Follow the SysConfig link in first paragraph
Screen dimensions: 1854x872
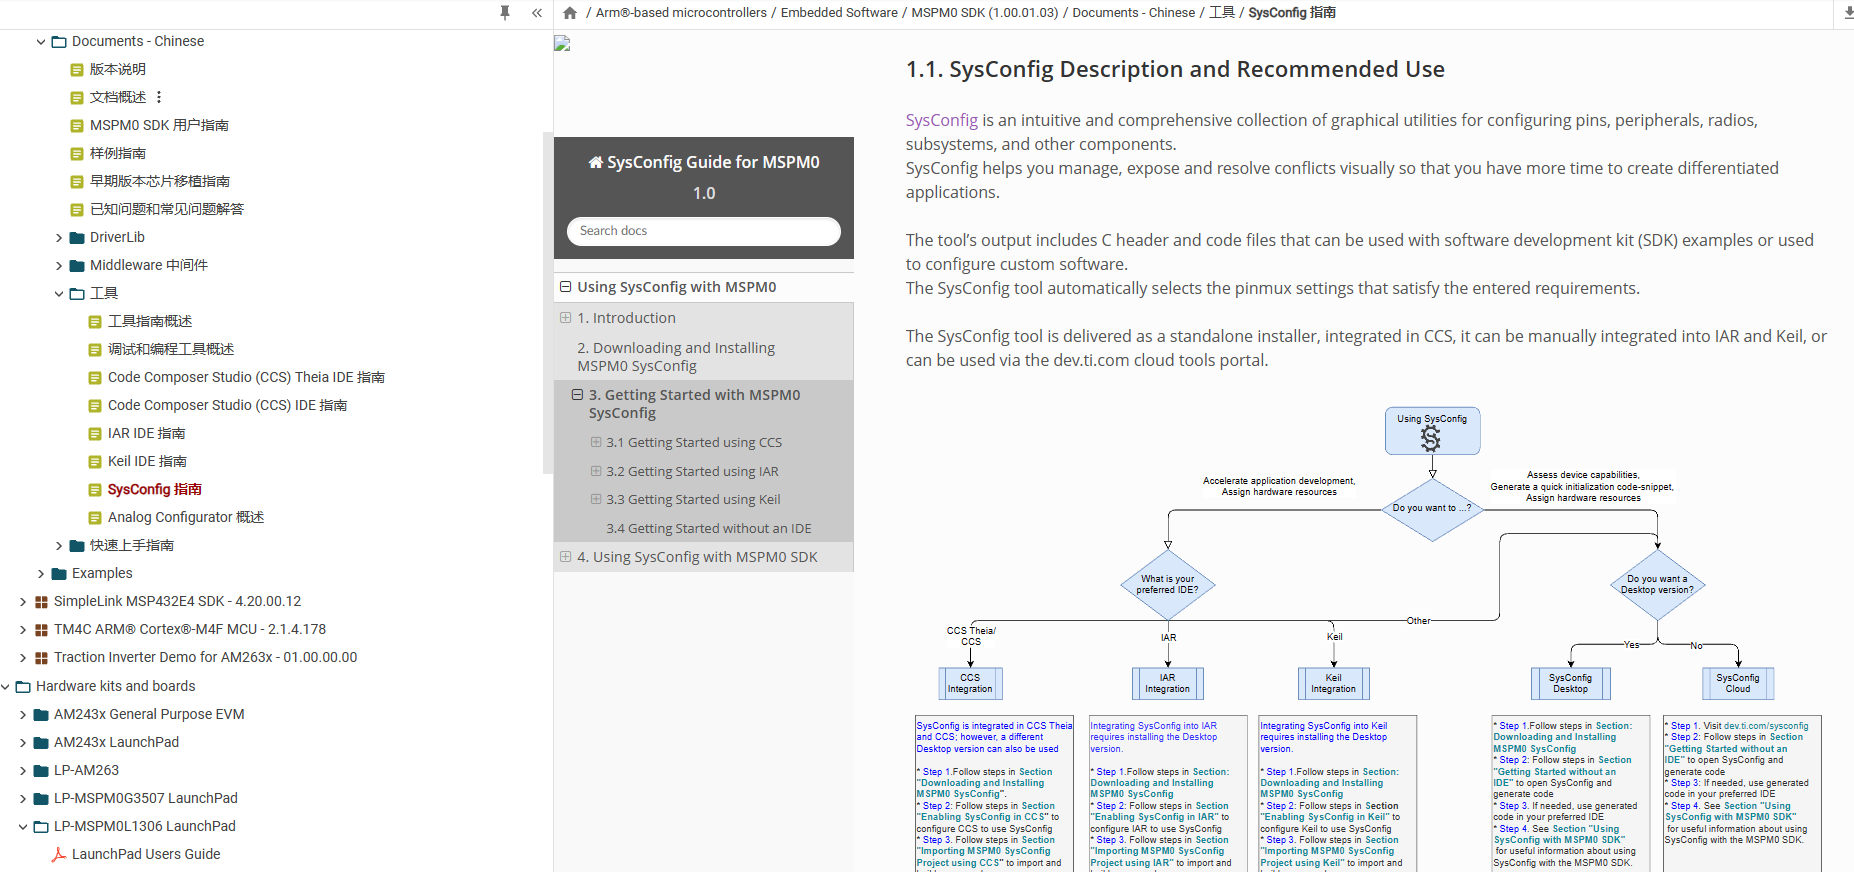pyautogui.click(x=941, y=120)
